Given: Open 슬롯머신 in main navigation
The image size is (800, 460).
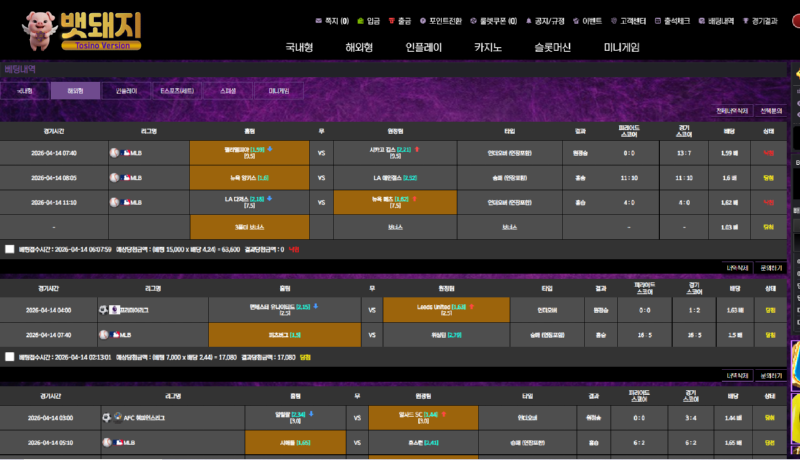Looking at the screenshot, I should pos(553,47).
